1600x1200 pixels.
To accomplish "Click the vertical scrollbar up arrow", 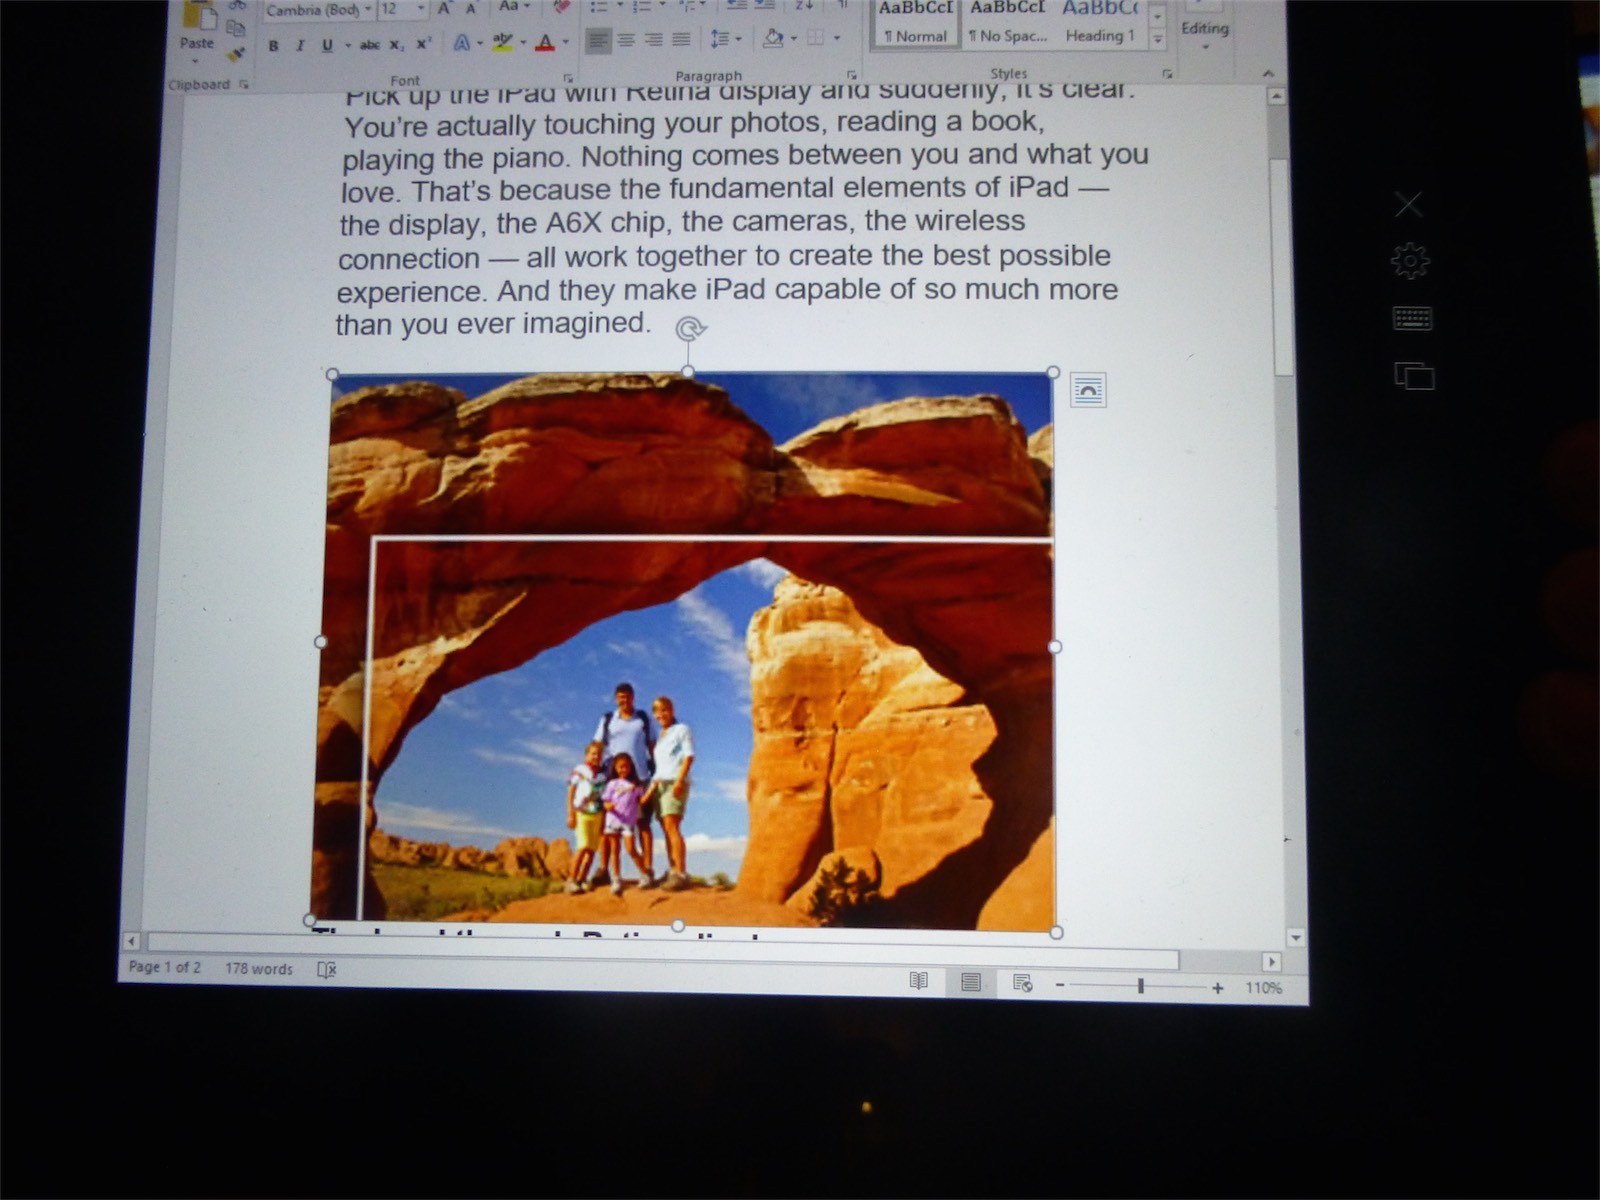I will (x=1276, y=97).
